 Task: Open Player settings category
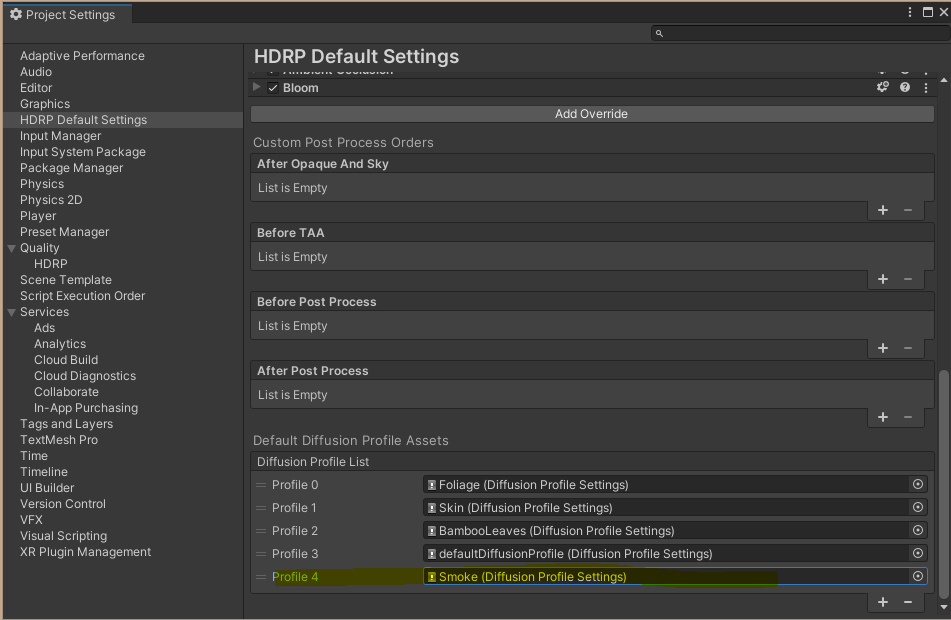pos(38,216)
